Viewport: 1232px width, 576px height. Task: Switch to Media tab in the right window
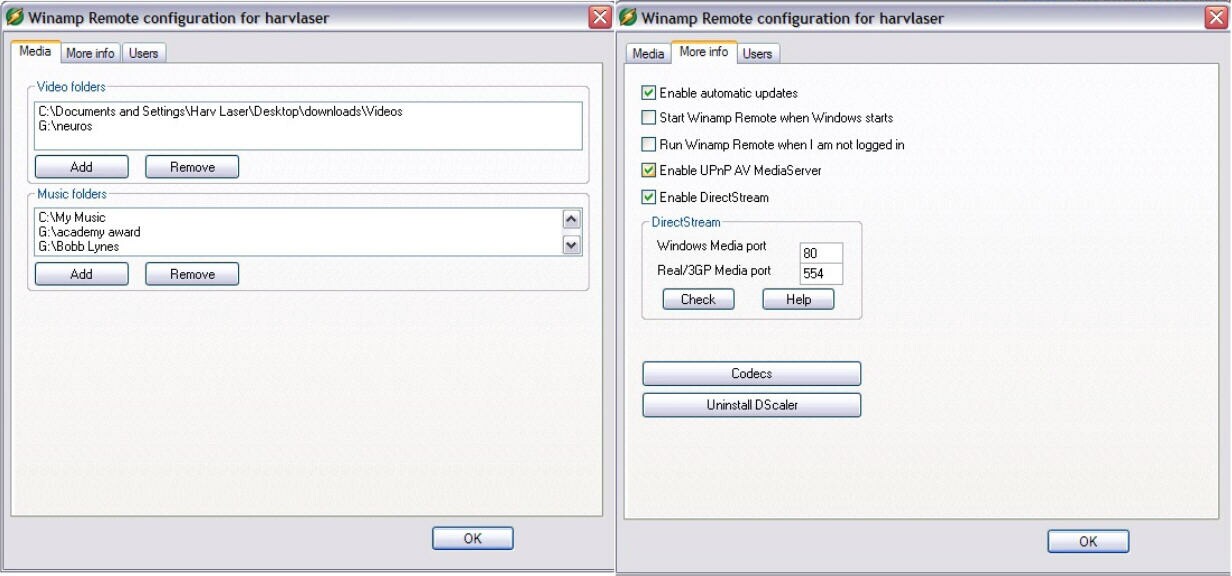point(648,54)
